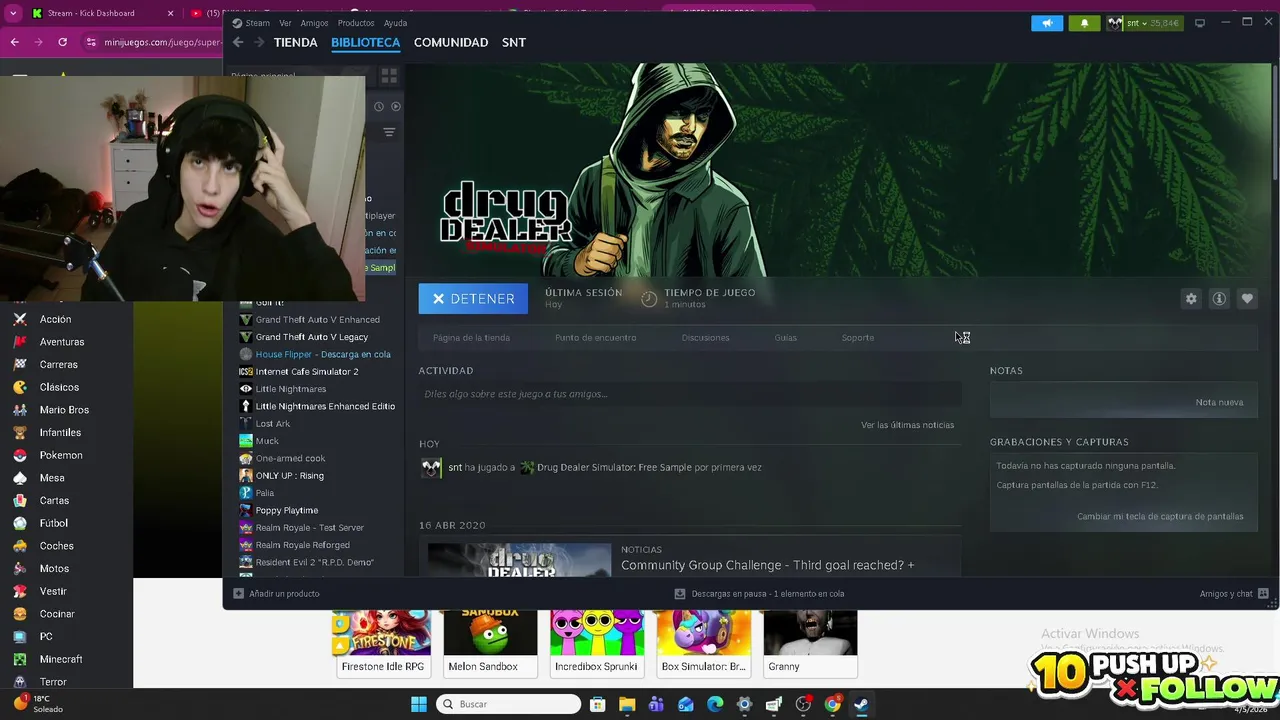The width and height of the screenshot is (1280, 720).
Task: Show ready-to-play games filter icon
Action: (396, 106)
